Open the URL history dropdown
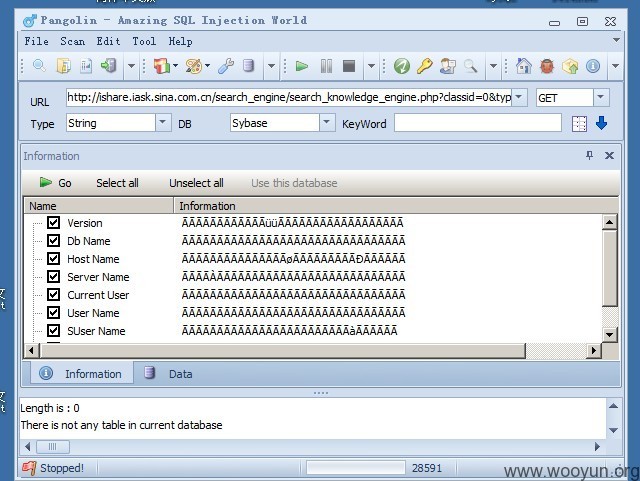 pos(519,97)
